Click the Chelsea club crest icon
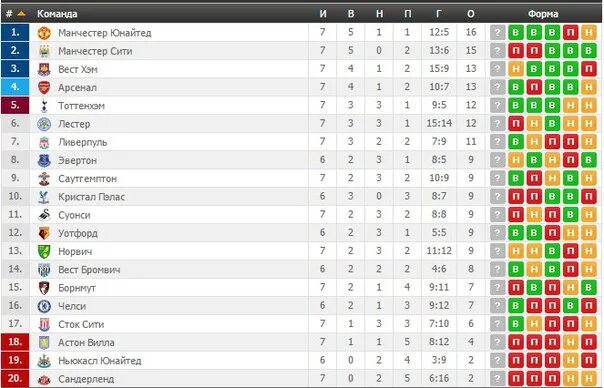This screenshot has height=388, width=604. (x=44, y=306)
